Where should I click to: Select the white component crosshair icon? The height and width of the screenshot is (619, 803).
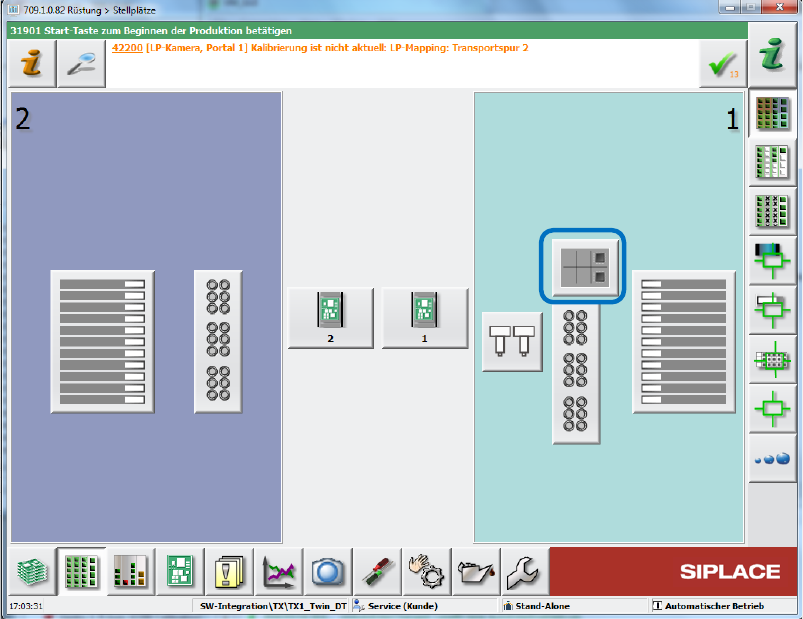click(x=772, y=310)
